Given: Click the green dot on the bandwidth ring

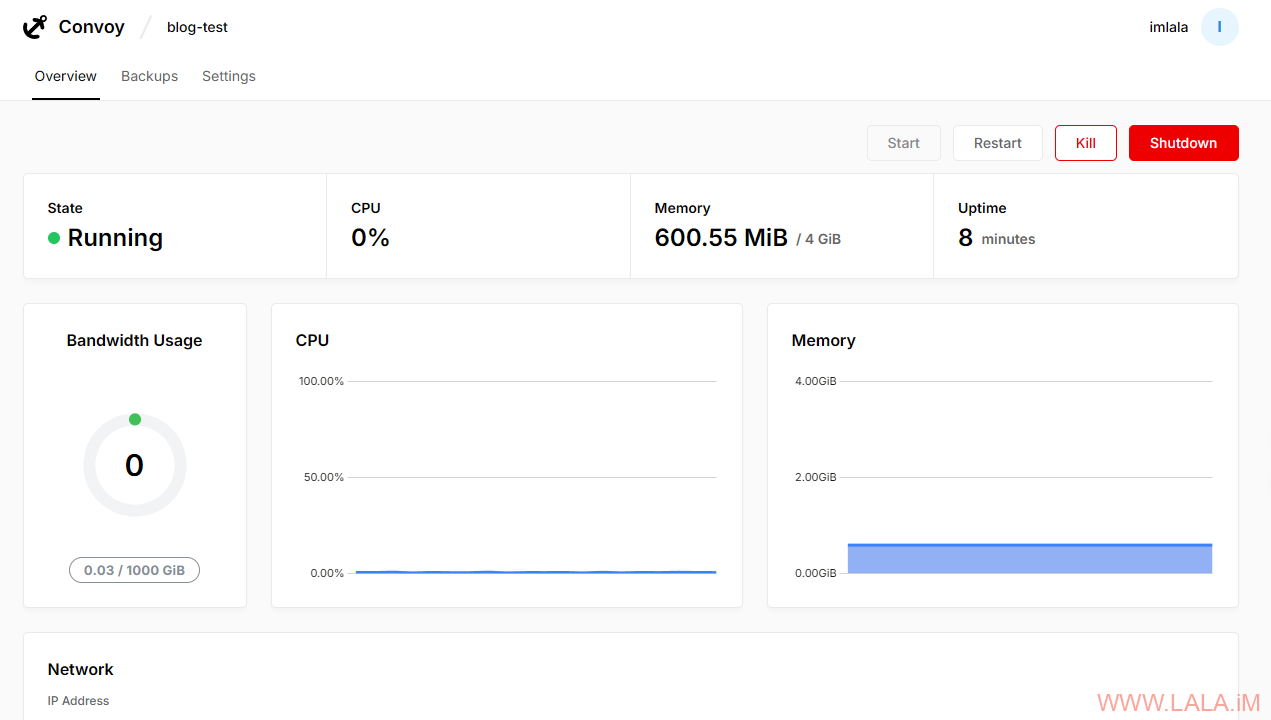Looking at the screenshot, I should [135, 419].
